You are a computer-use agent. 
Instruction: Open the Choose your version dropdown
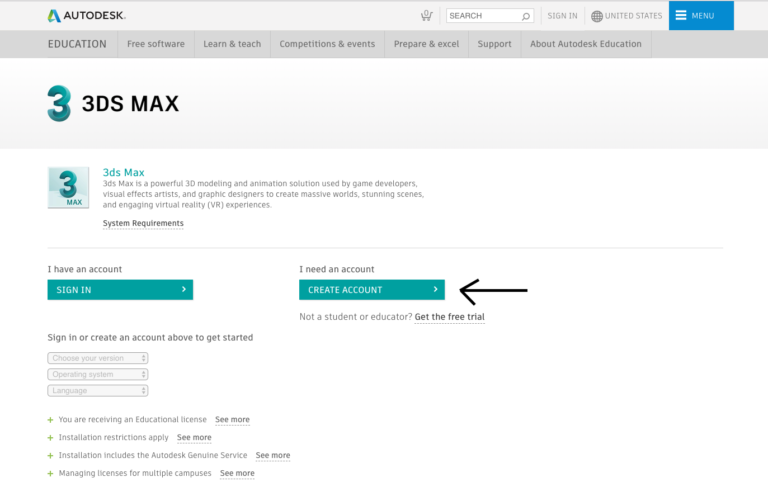point(98,358)
